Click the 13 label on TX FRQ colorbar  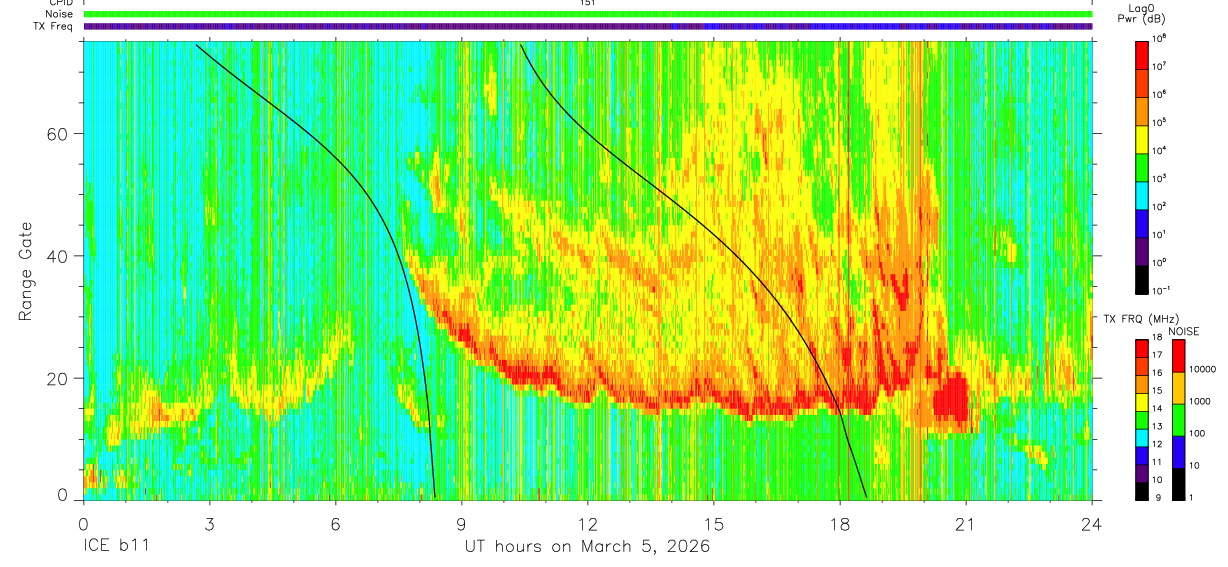[1157, 427]
